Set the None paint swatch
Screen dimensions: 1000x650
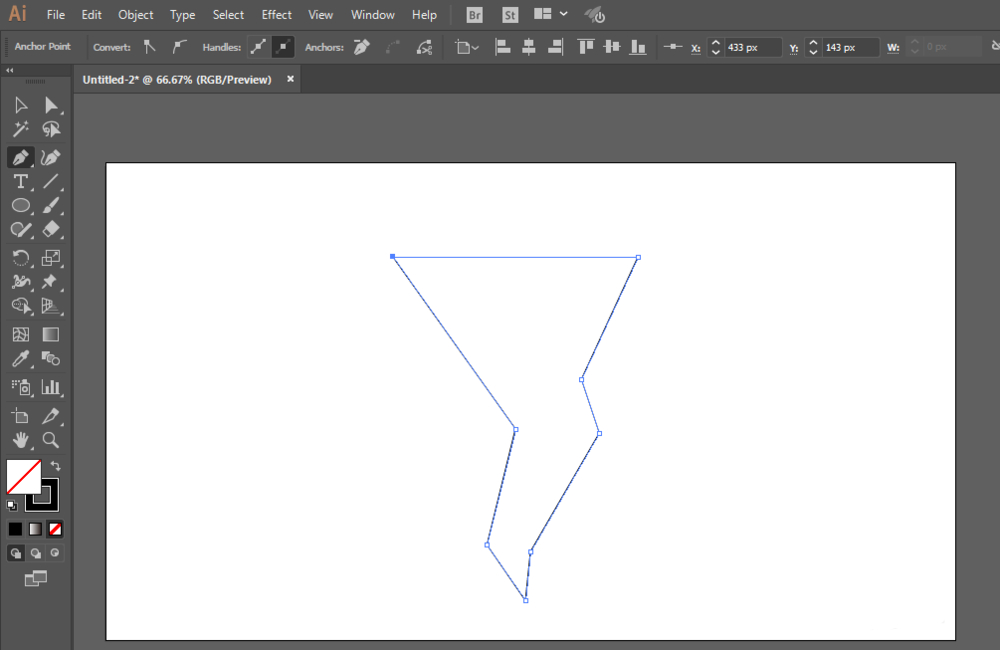click(55, 529)
